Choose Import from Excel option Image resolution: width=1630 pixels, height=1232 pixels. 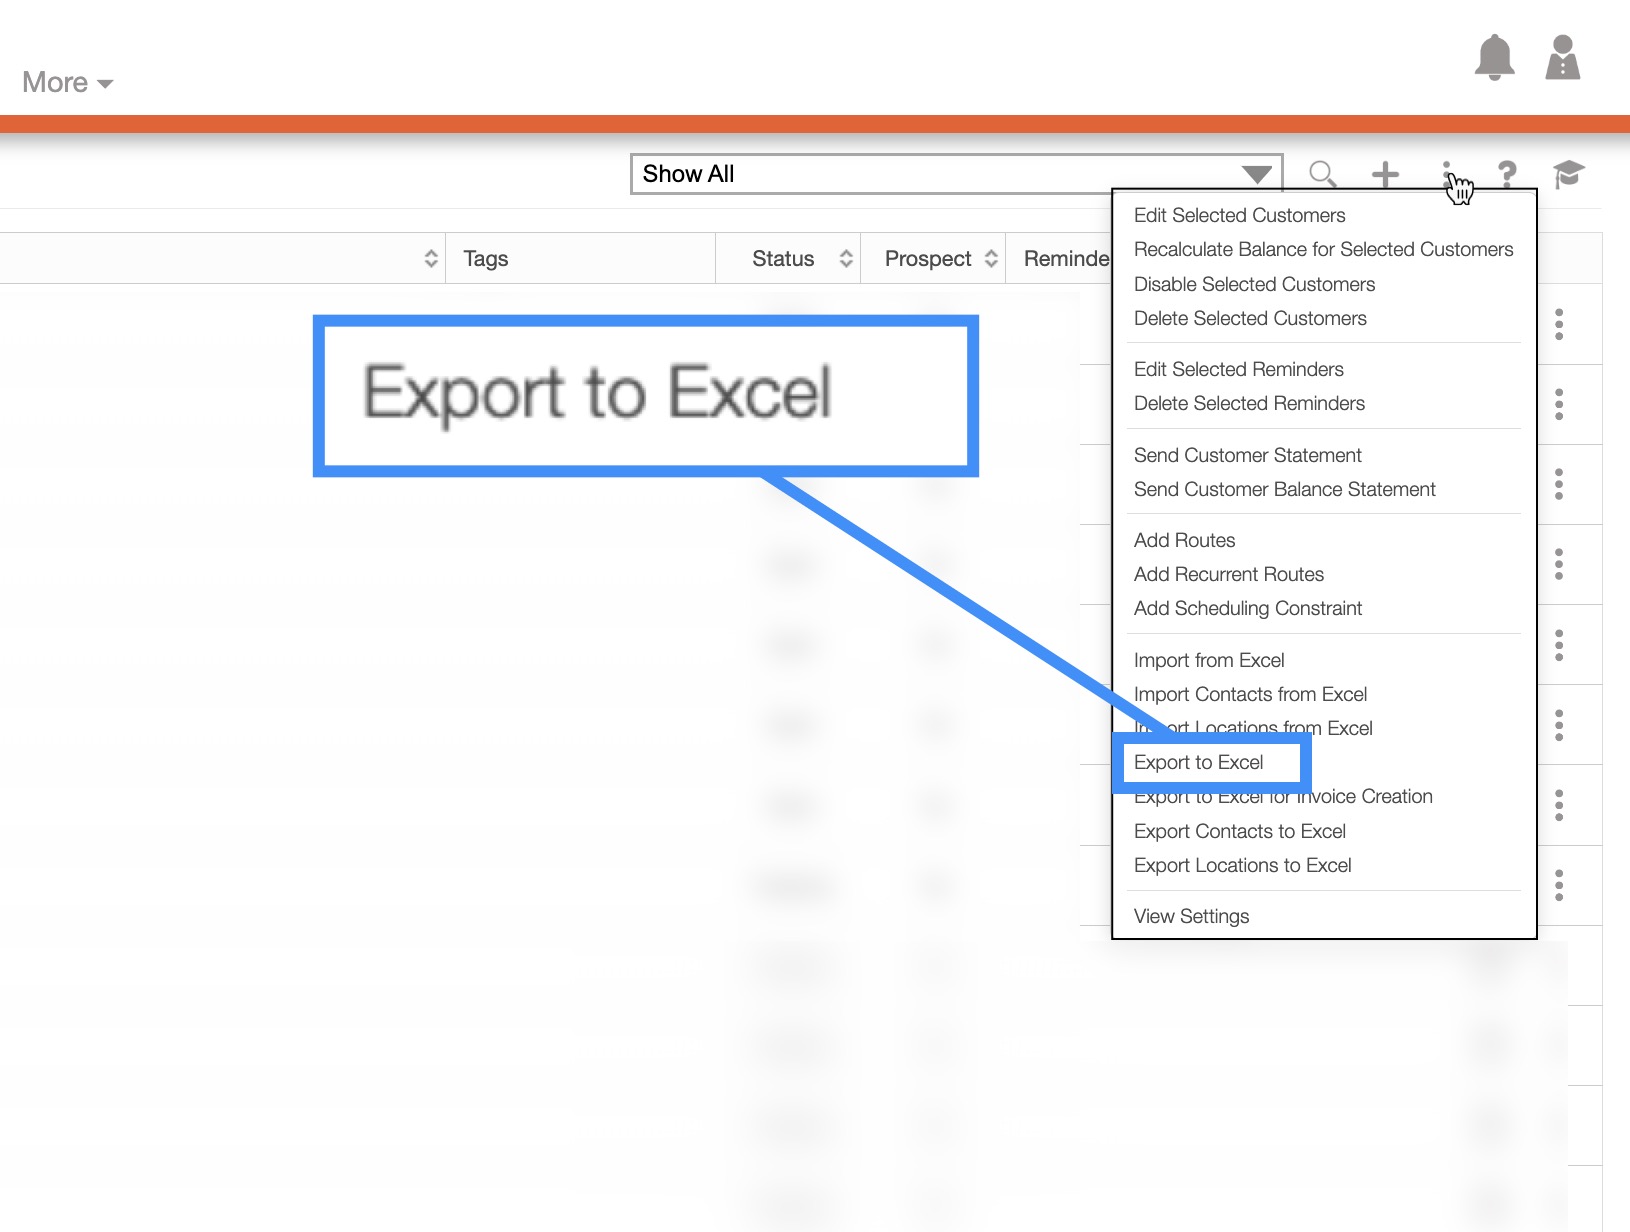point(1209,660)
